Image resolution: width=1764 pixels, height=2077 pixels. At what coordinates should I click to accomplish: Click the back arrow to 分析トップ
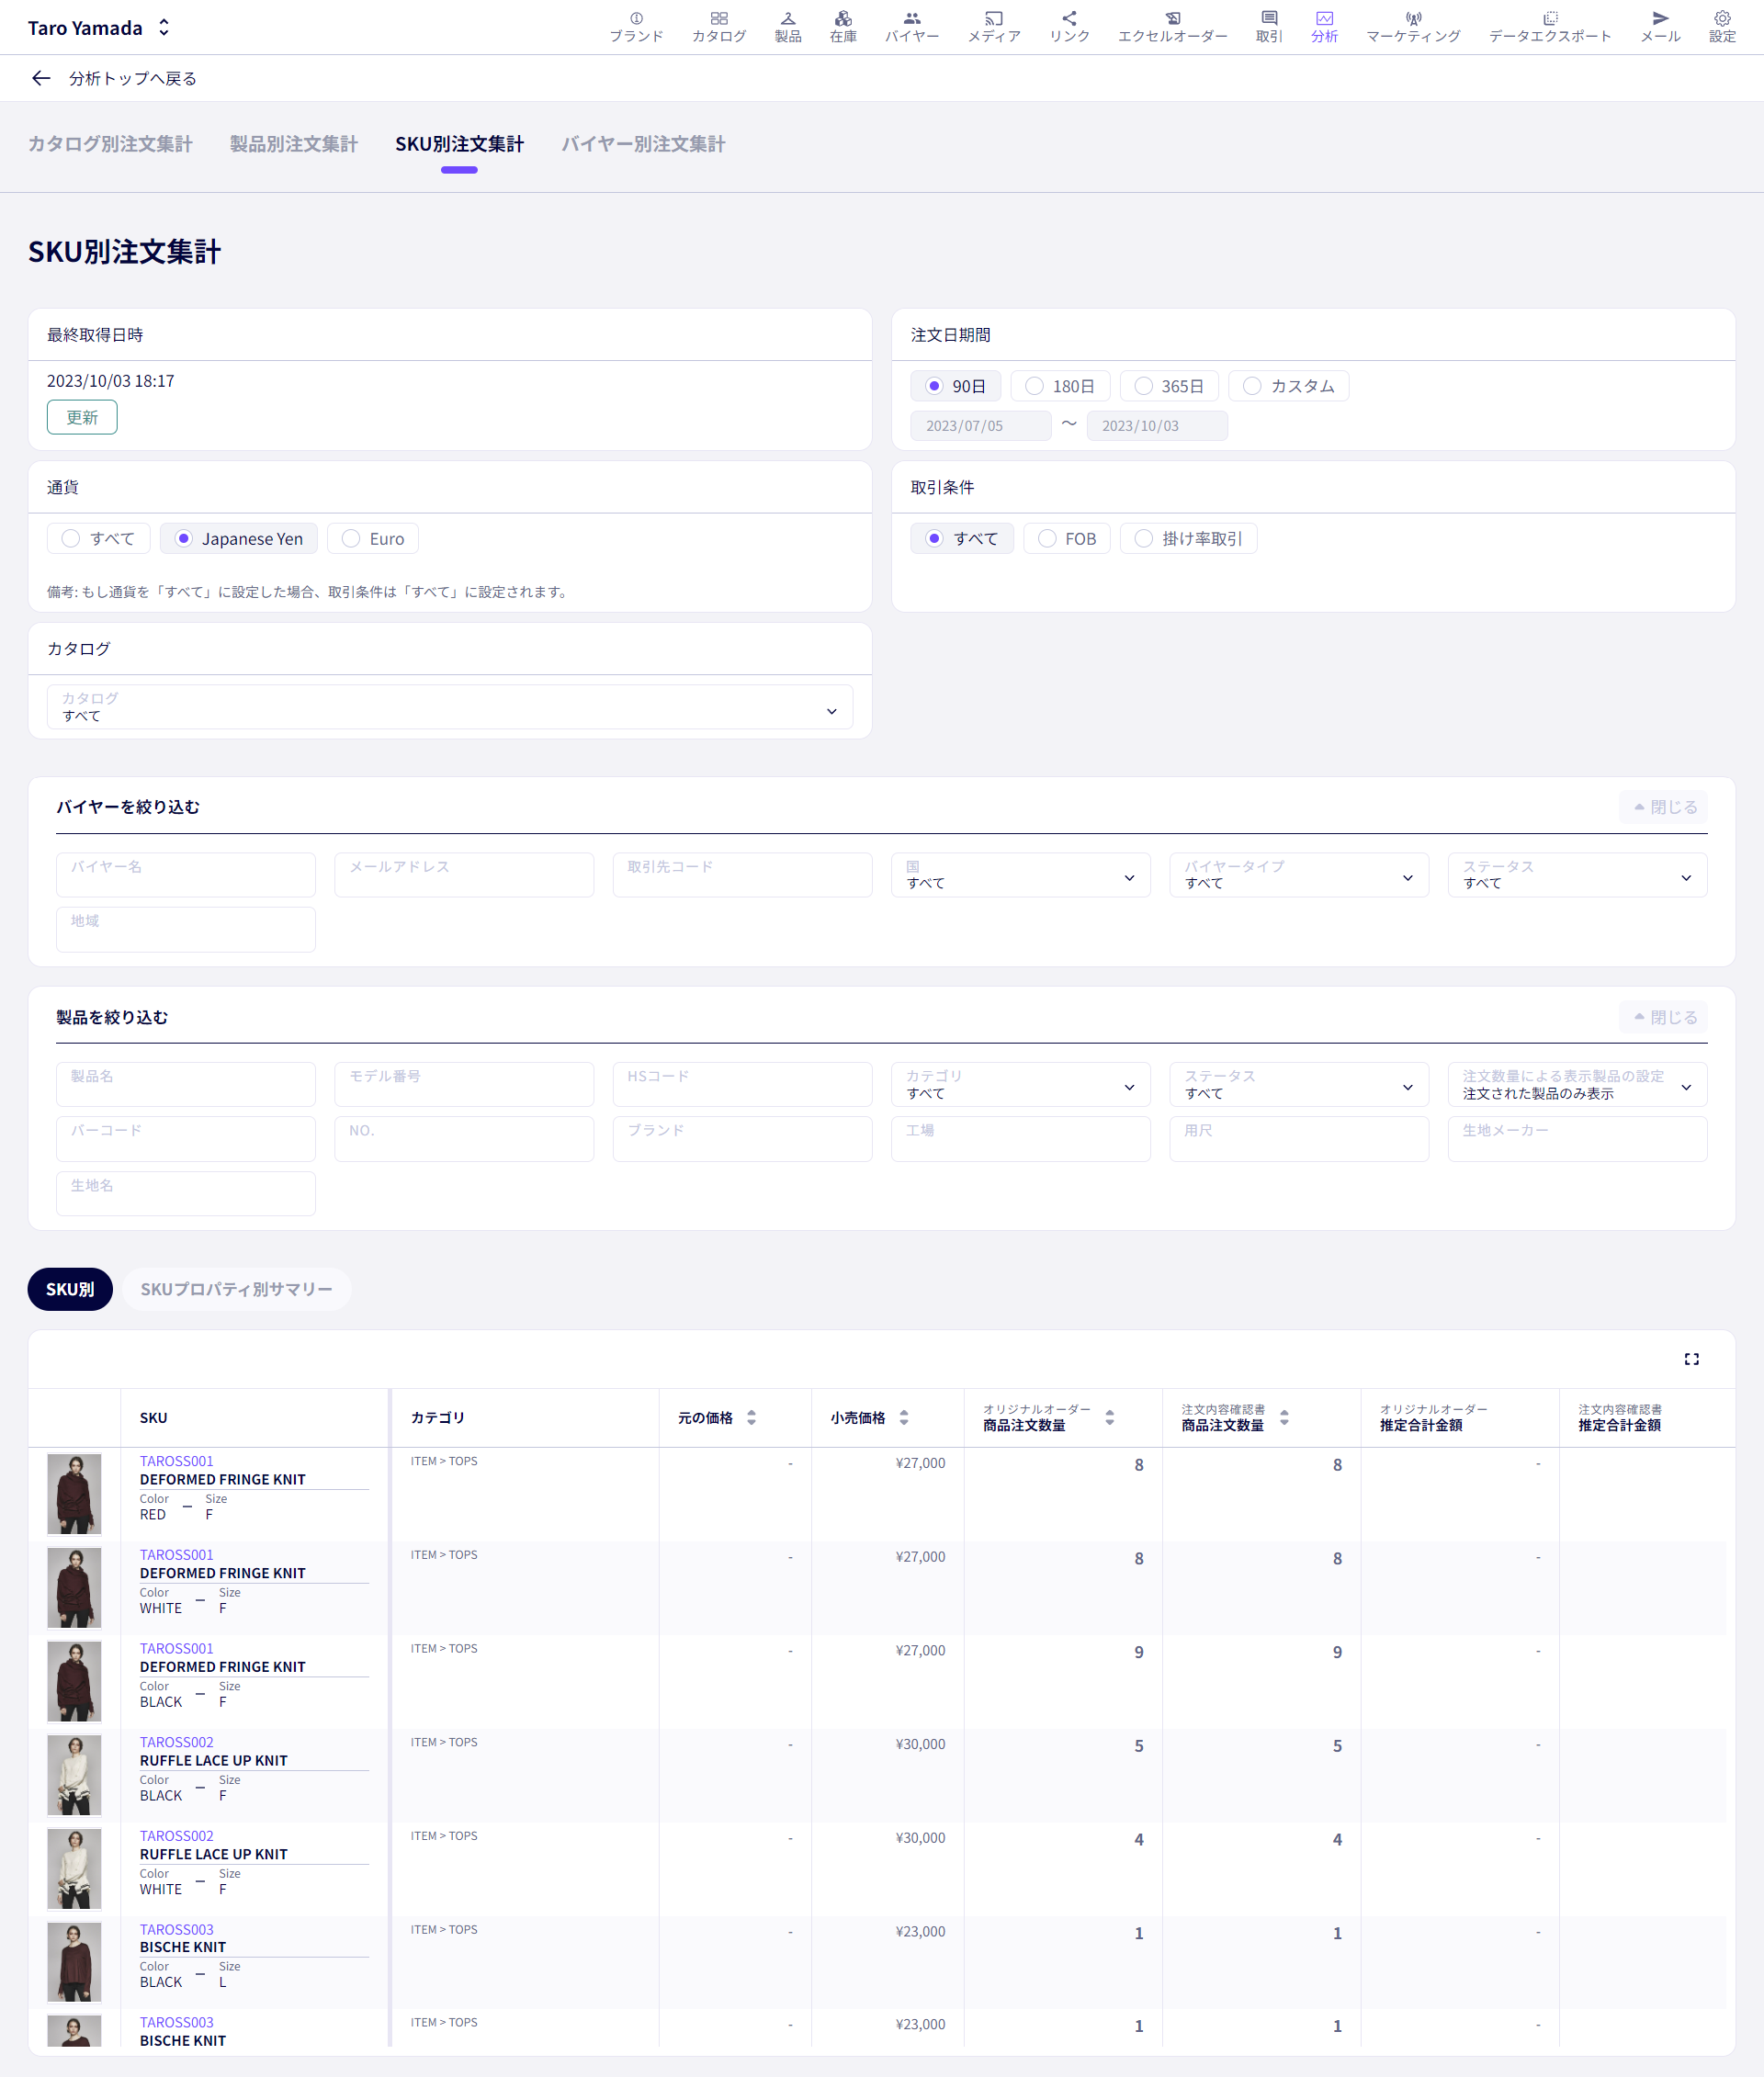tap(41, 78)
